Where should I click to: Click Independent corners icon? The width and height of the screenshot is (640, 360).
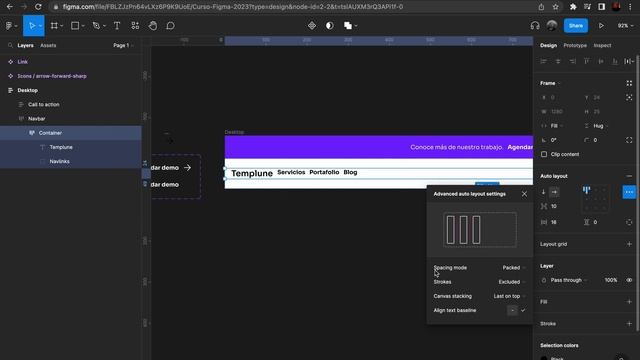[629, 140]
